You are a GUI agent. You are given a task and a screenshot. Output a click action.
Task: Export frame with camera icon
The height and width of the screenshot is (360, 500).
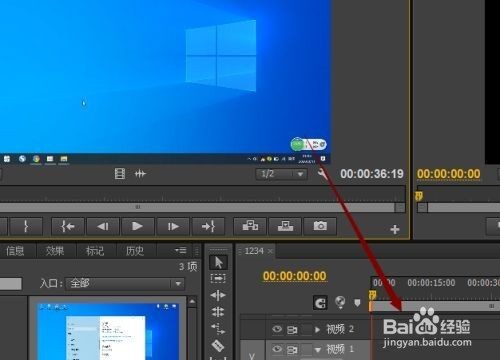point(320,227)
